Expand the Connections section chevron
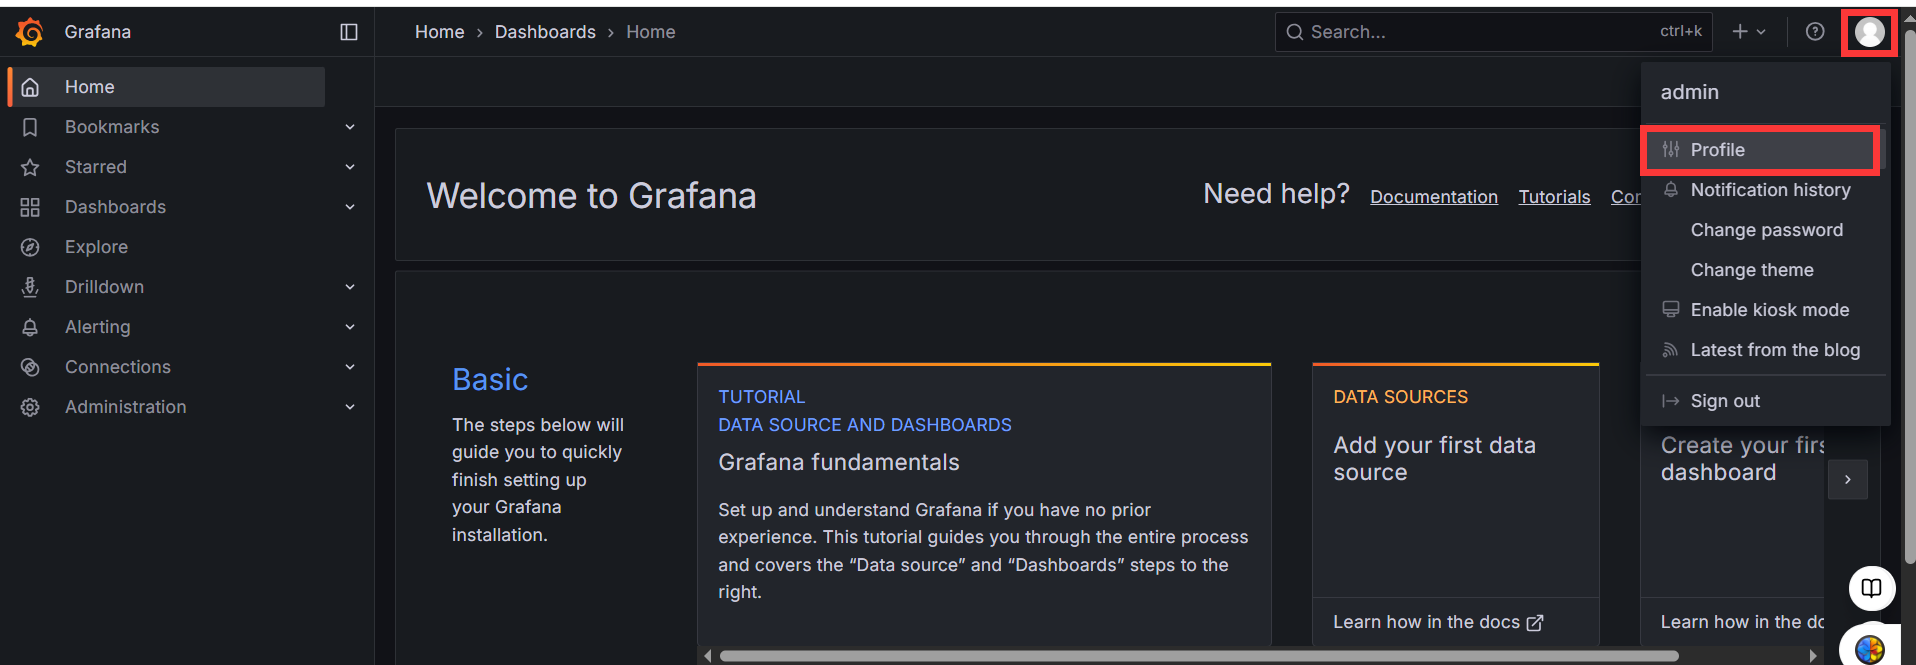The image size is (1916, 665). click(350, 367)
